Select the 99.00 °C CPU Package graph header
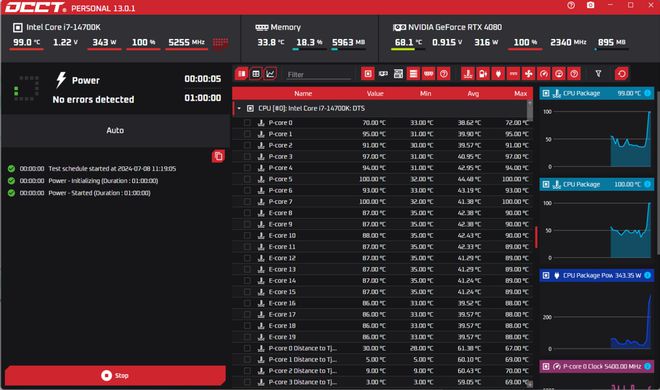This screenshot has height=390, width=660. 596,93
